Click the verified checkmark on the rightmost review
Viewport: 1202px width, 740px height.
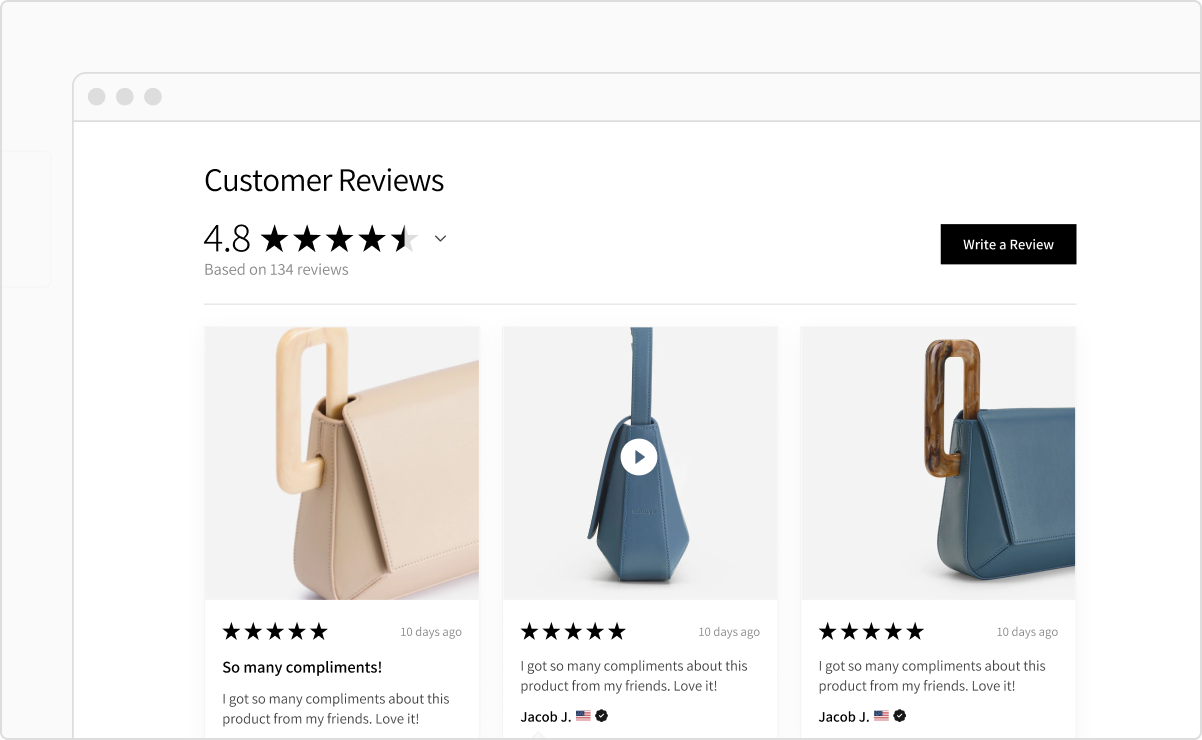(898, 716)
